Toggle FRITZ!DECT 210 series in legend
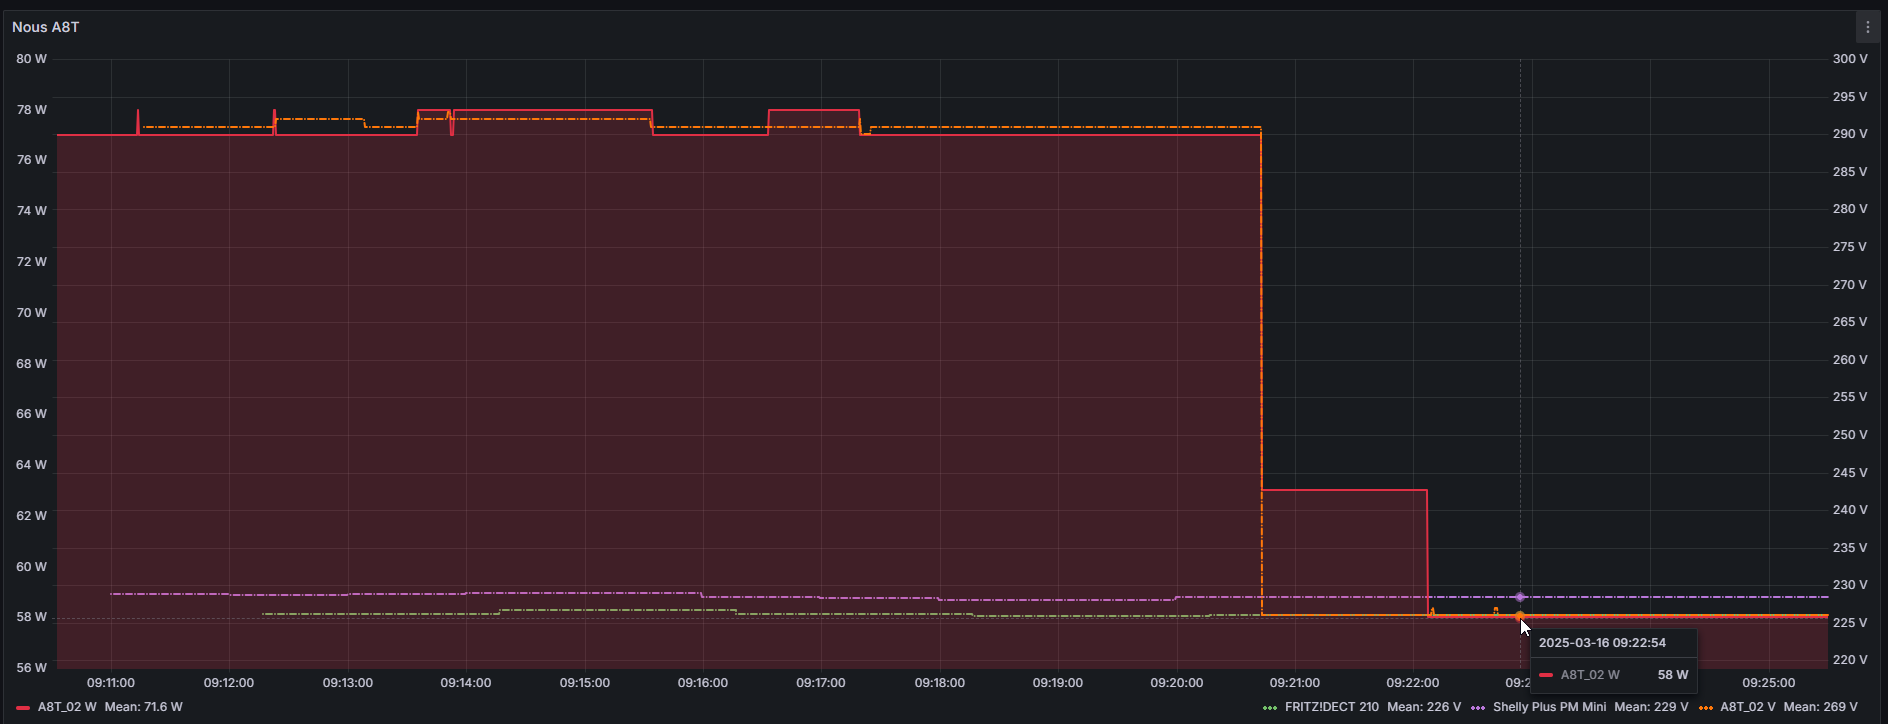This screenshot has width=1888, height=724. pyautogui.click(x=1331, y=707)
